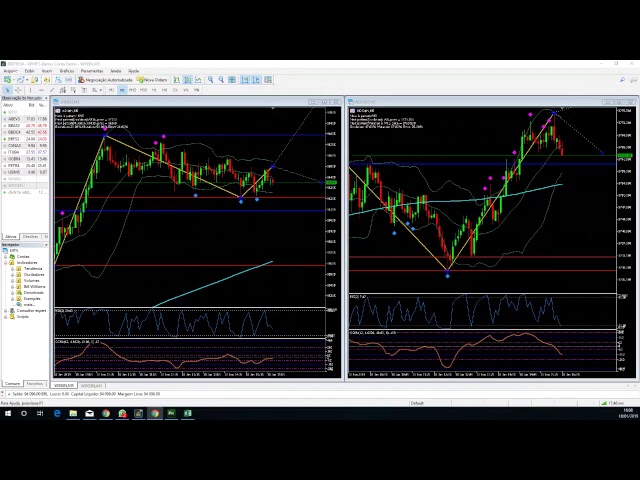Screen dimensions: 640x480
Task: Select the vertical line drawing tool
Action: tap(31, 90)
